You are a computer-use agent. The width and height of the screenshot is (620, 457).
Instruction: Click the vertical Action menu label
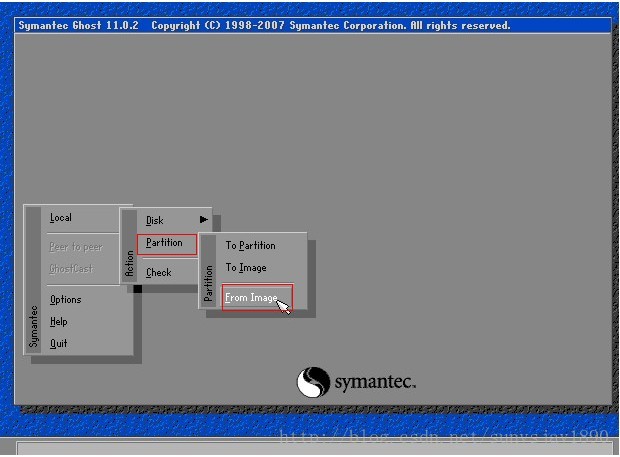[129, 263]
